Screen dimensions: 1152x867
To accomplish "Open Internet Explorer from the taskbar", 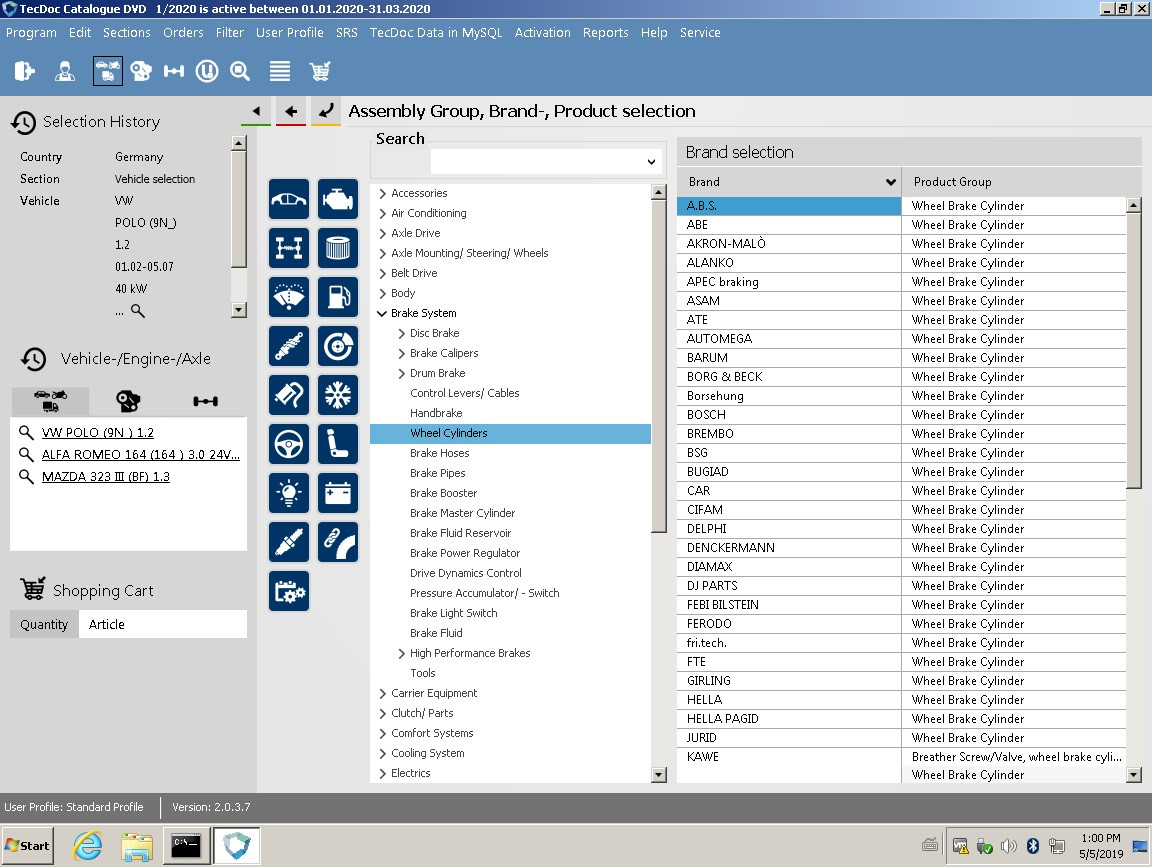I will (x=87, y=846).
